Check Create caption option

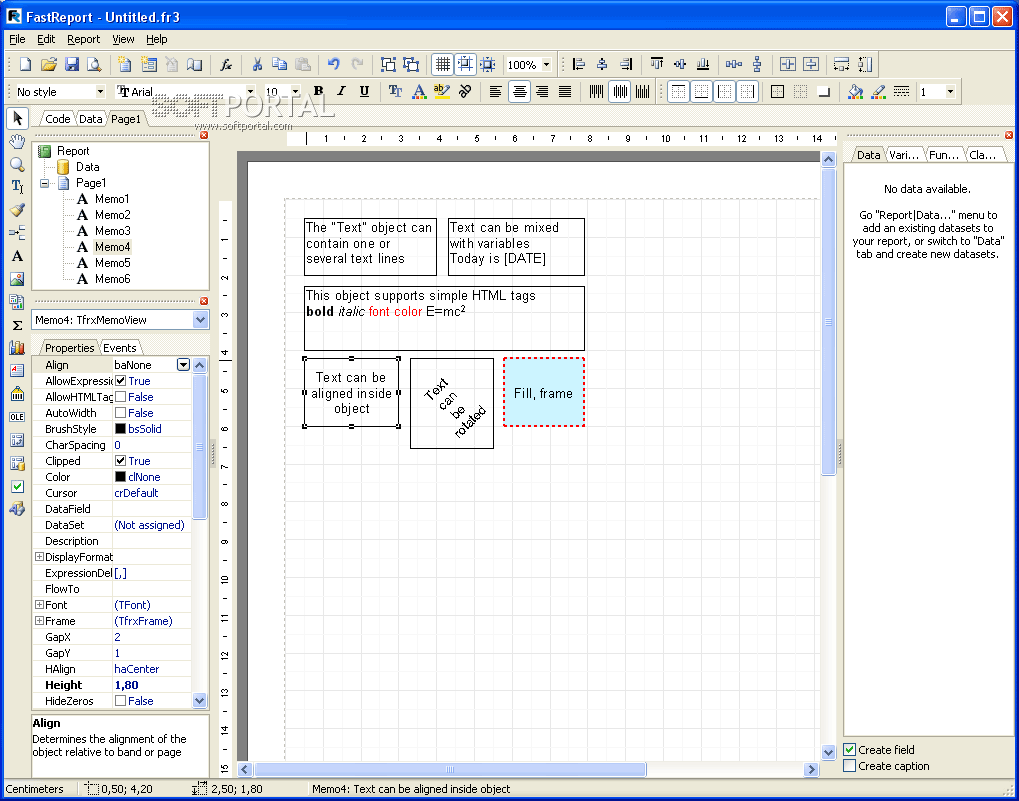coord(849,765)
